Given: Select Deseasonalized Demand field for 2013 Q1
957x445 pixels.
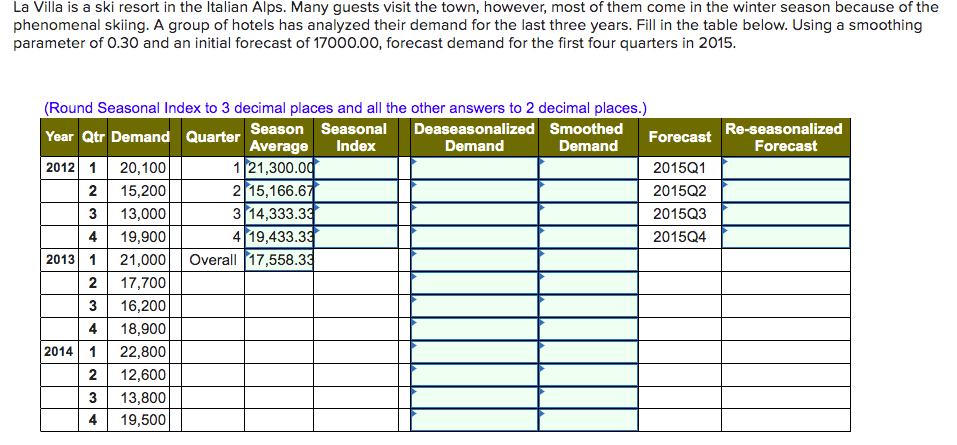Looking at the screenshot, I should click(474, 260).
